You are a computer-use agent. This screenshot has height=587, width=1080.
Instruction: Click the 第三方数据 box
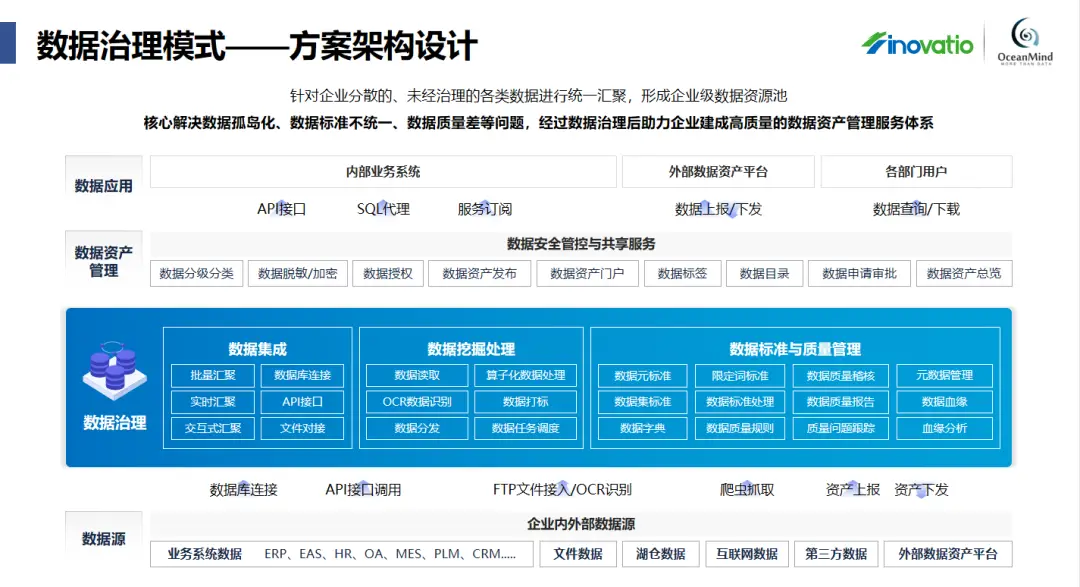(836, 554)
